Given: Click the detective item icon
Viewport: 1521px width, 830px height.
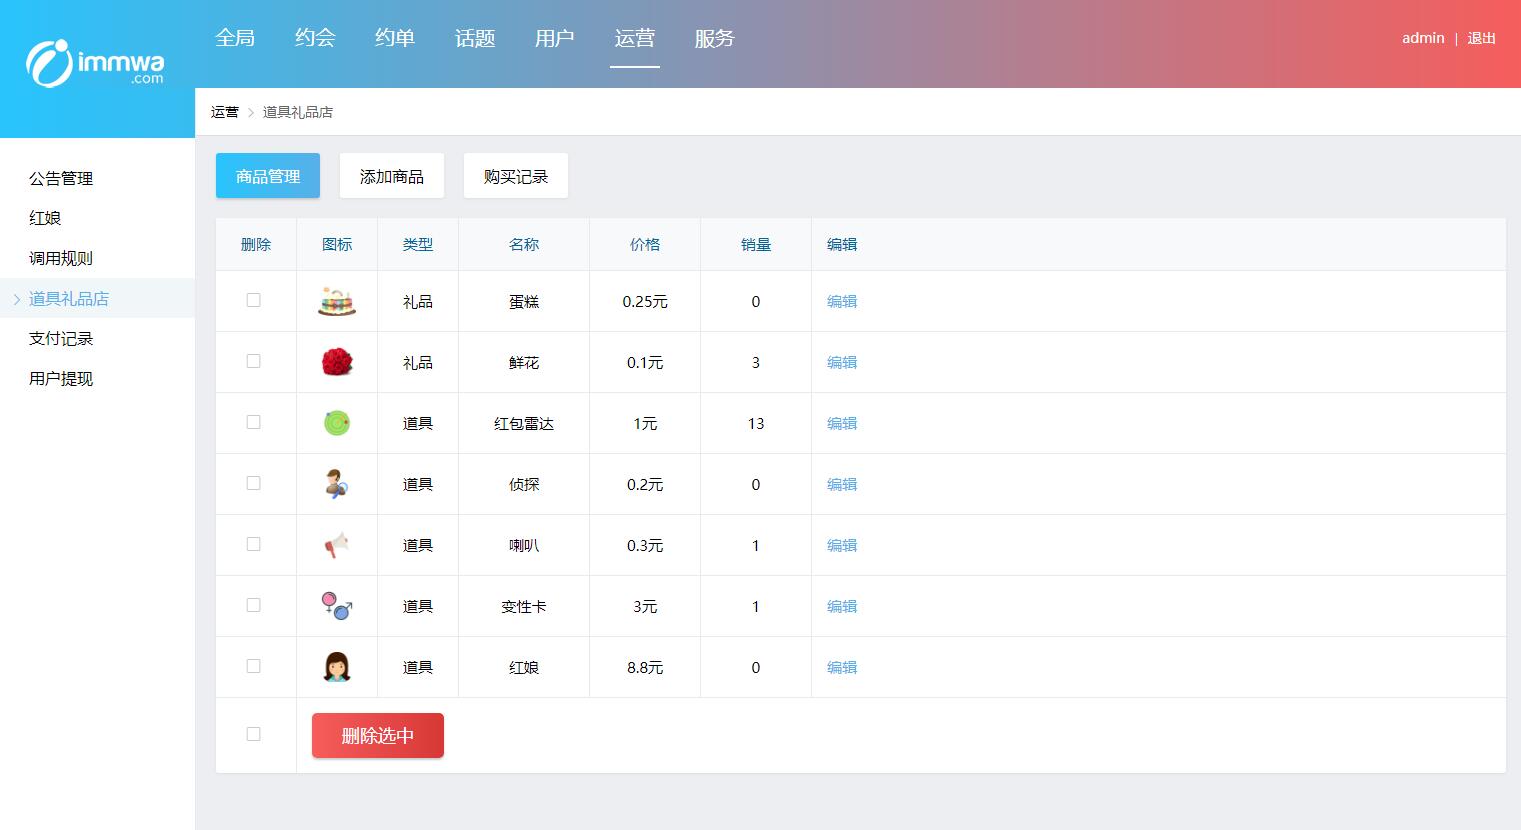Looking at the screenshot, I should [337, 484].
